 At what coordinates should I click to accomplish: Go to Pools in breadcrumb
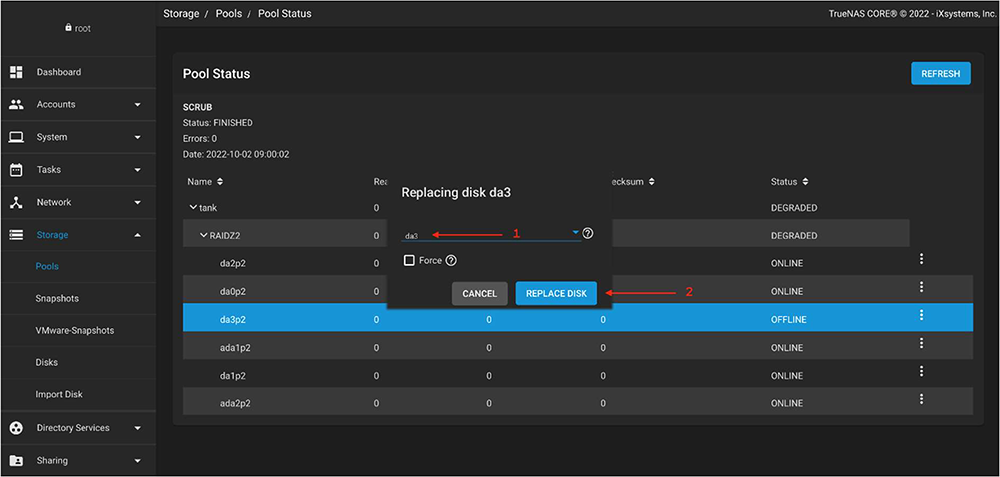pos(228,14)
